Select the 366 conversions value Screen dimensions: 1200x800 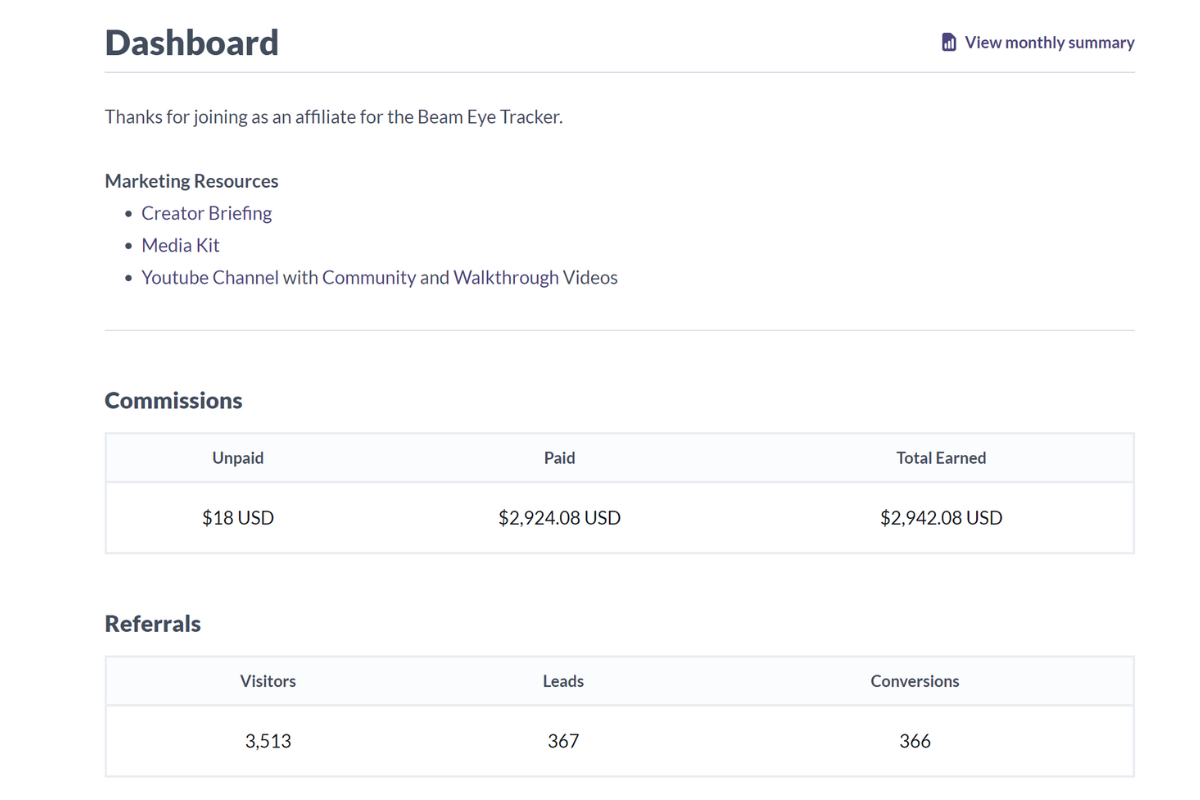(x=915, y=741)
